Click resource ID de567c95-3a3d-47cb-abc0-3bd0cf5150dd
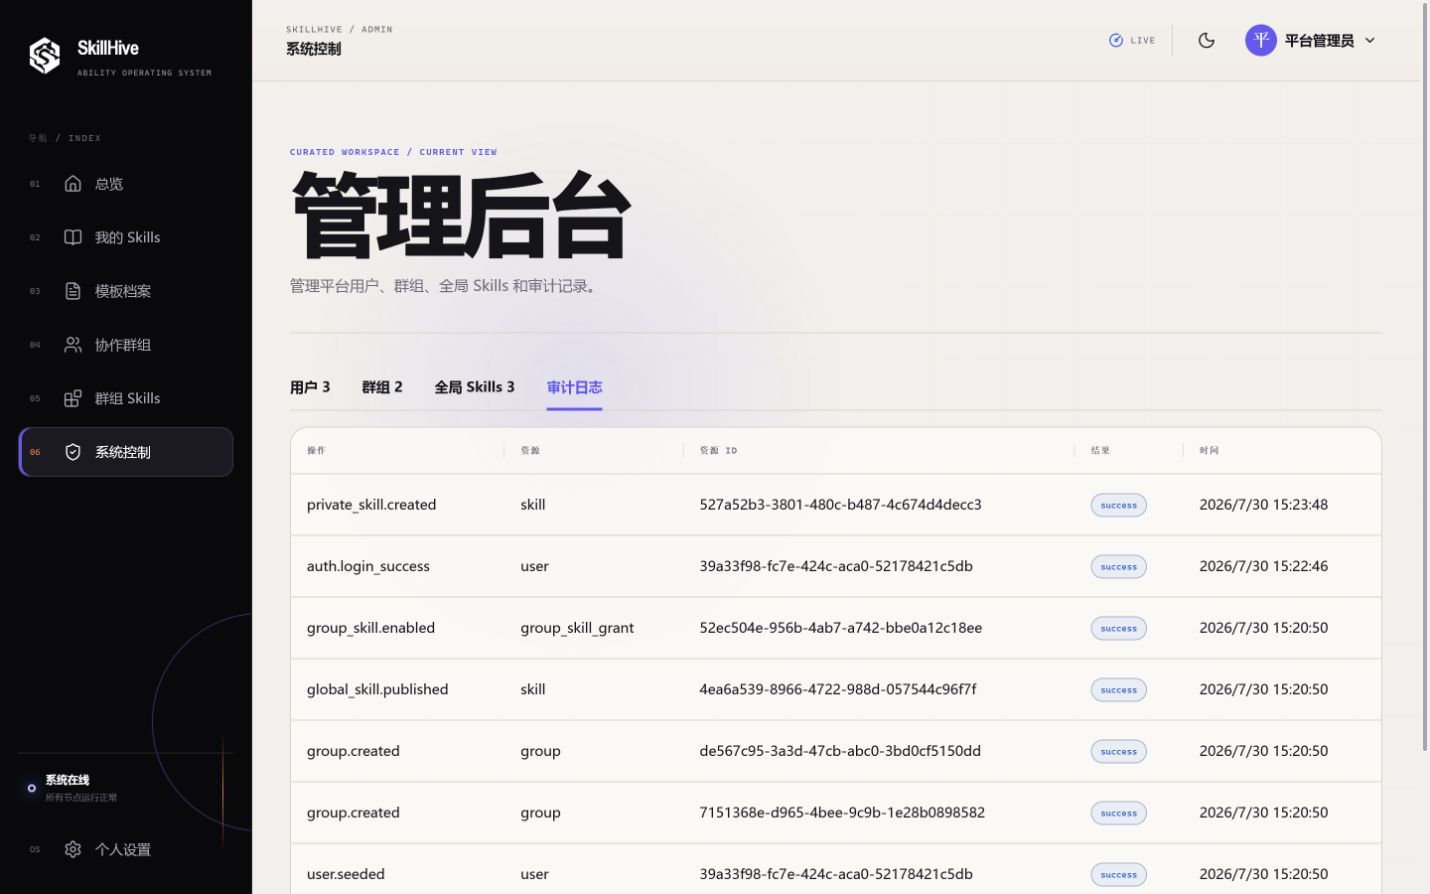 pos(840,750)
